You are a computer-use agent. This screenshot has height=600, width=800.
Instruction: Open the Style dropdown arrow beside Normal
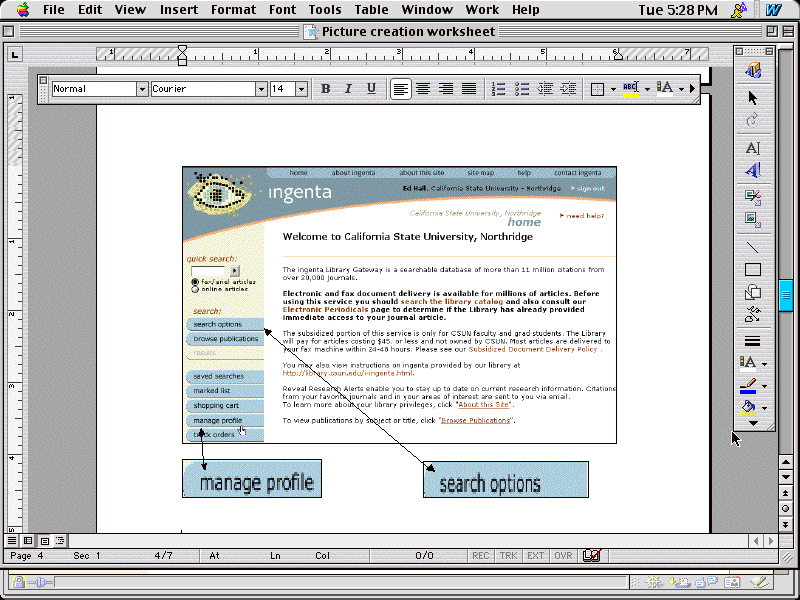point(142,89)
